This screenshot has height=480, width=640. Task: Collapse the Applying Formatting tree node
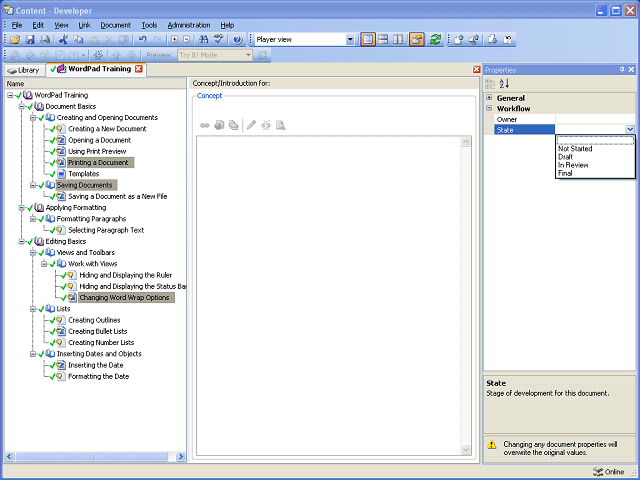(22, 208)
